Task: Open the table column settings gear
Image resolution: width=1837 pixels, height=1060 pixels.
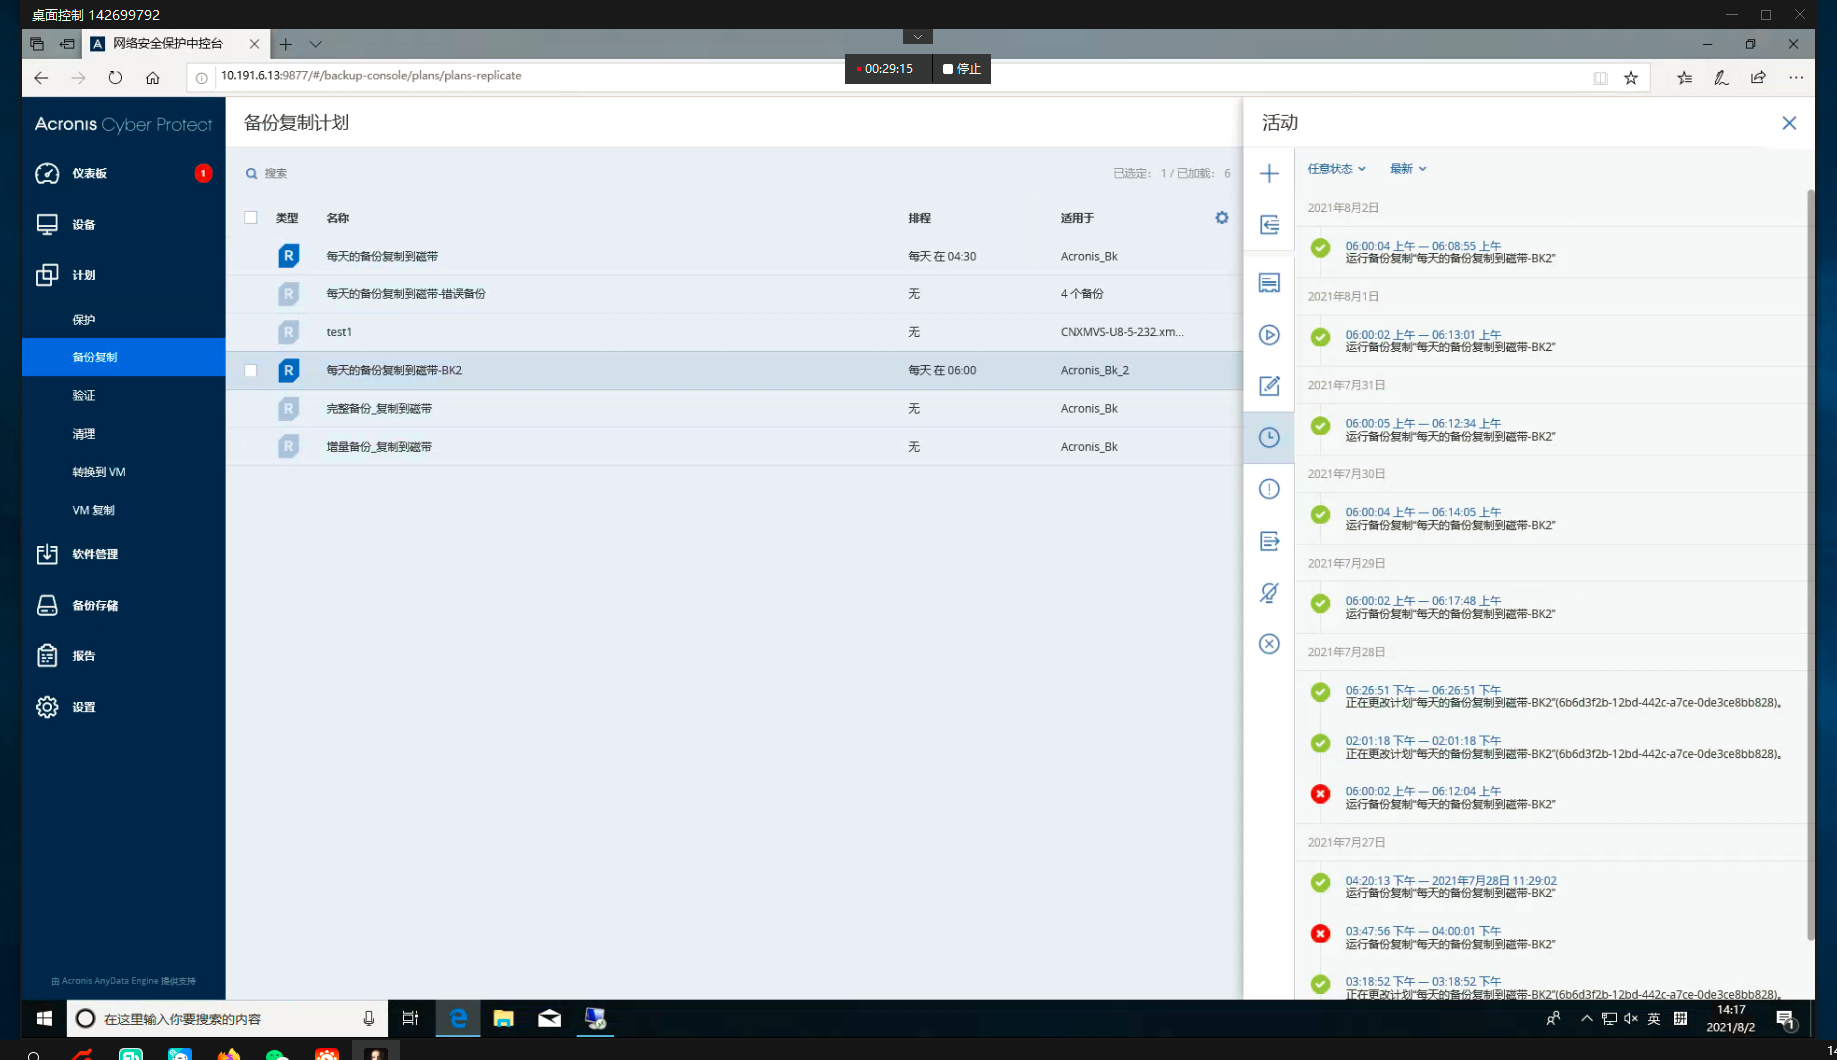Action: (x=1221, y=218)
